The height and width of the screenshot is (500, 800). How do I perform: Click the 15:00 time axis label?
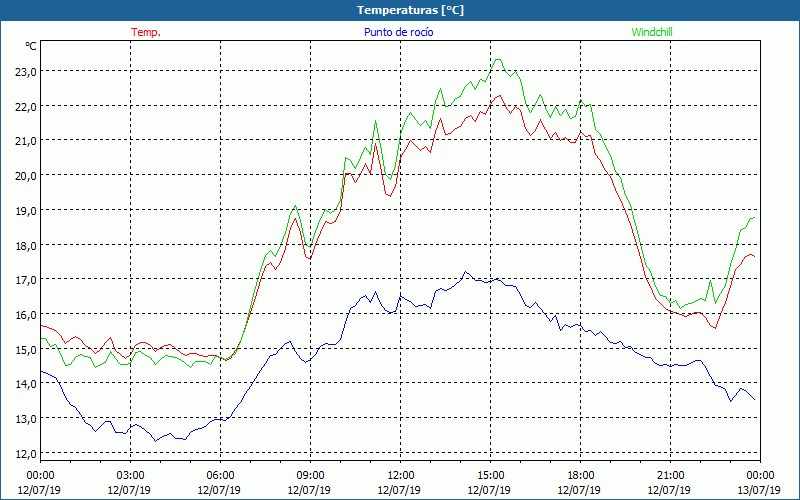[490, 475]
